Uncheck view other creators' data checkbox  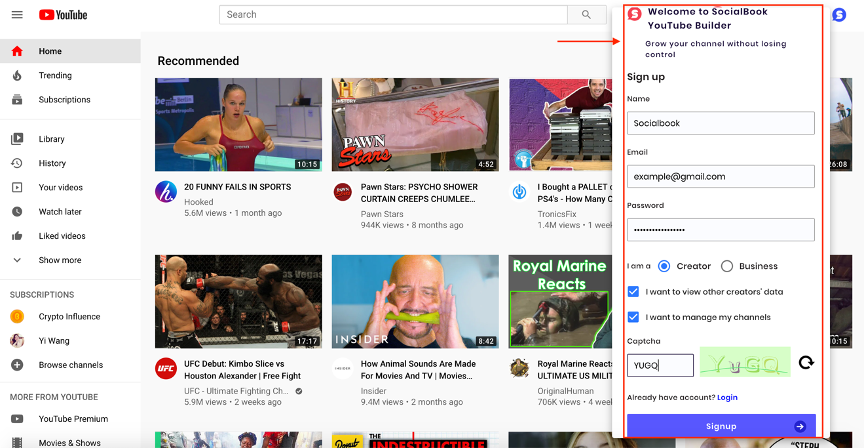pos(633,292)
